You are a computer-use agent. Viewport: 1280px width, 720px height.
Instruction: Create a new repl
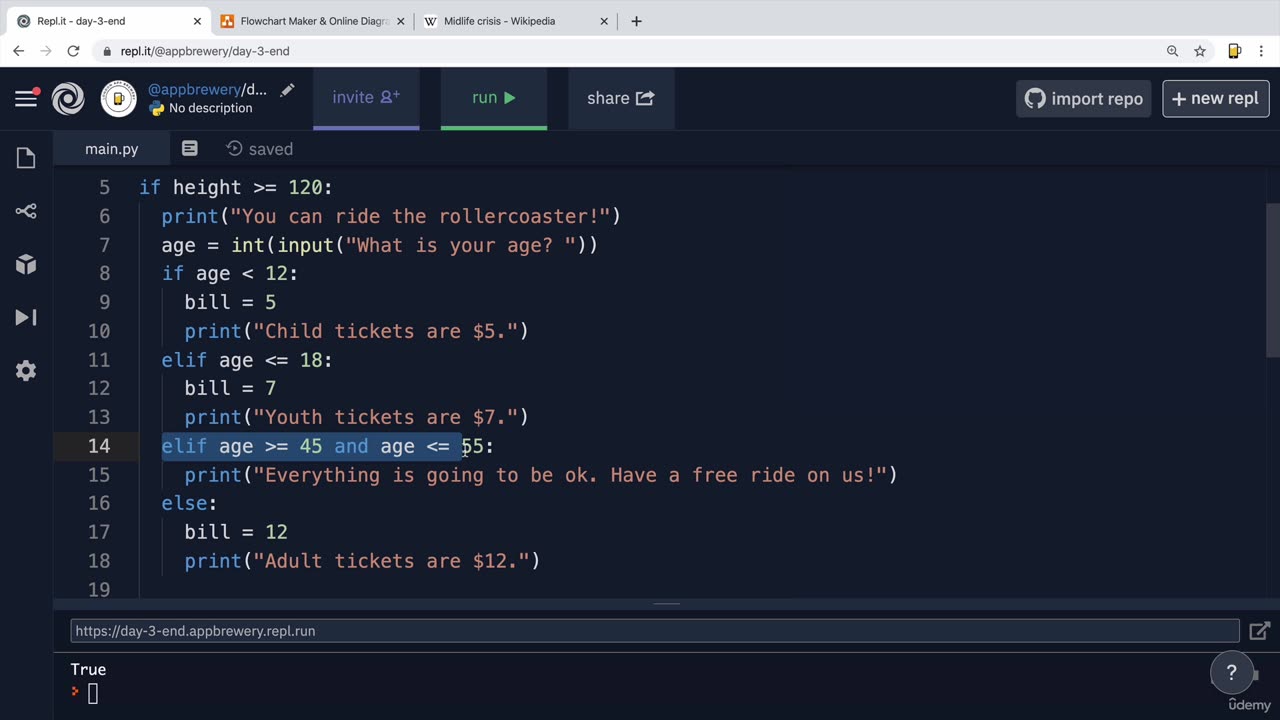point(1215,98)
